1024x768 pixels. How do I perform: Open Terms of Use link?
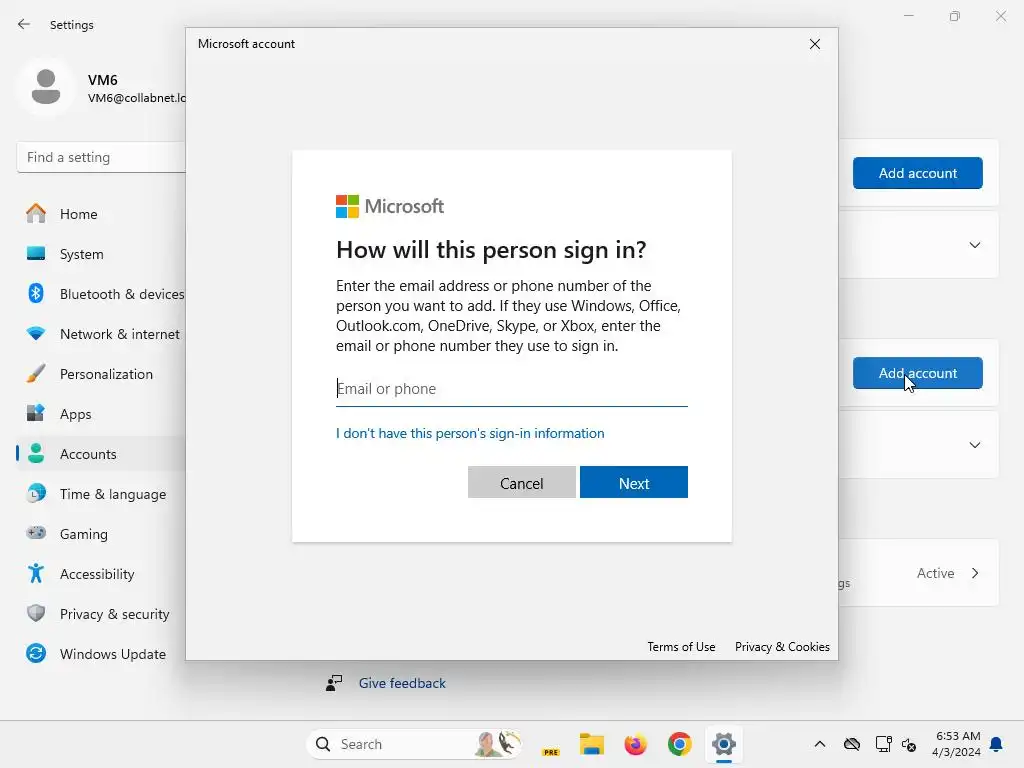click(681, 647)
